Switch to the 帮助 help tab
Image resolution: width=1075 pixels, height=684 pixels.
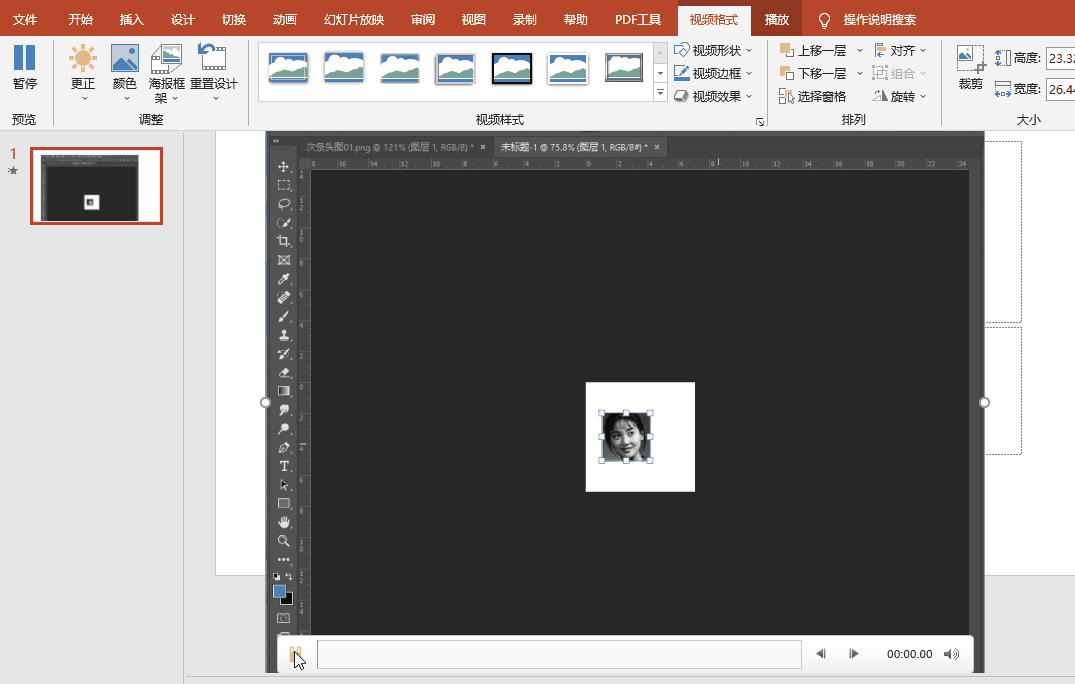click(576, 19)
